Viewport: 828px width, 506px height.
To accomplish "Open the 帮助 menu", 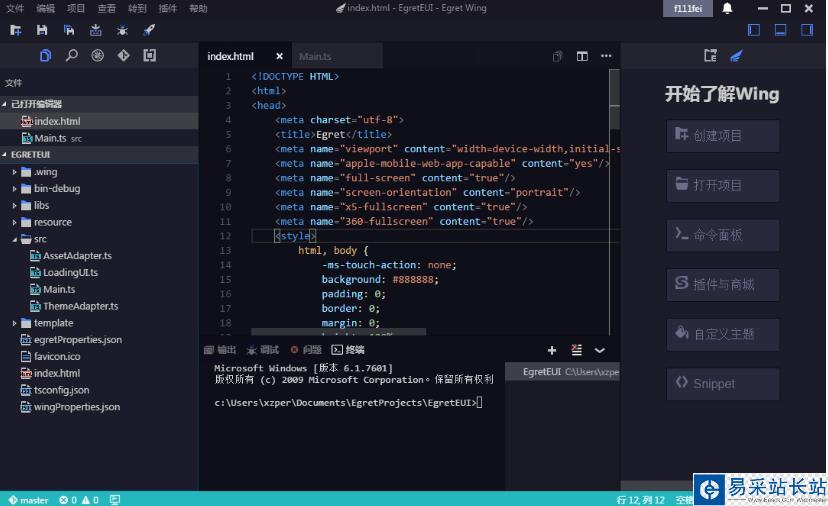I will (x=198, y=8).
